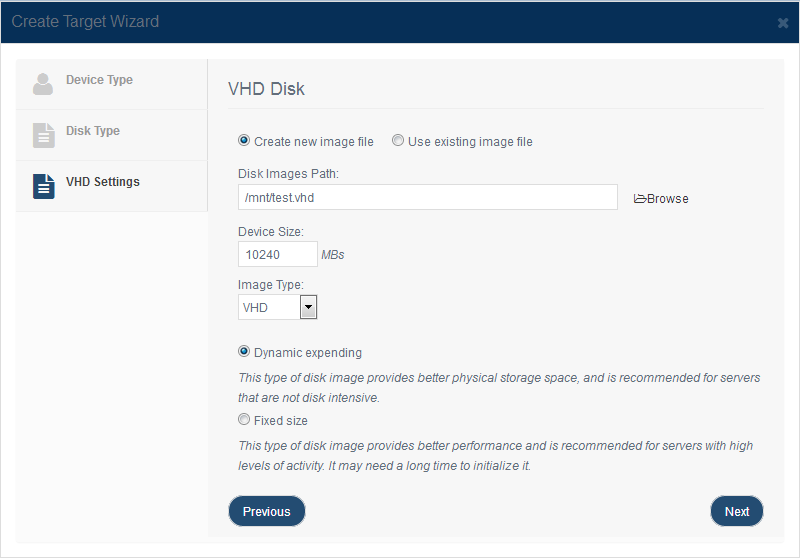
Task: Close the Create Target Wizard dialog
Action: pyautogui.click(x=783, y=23)
